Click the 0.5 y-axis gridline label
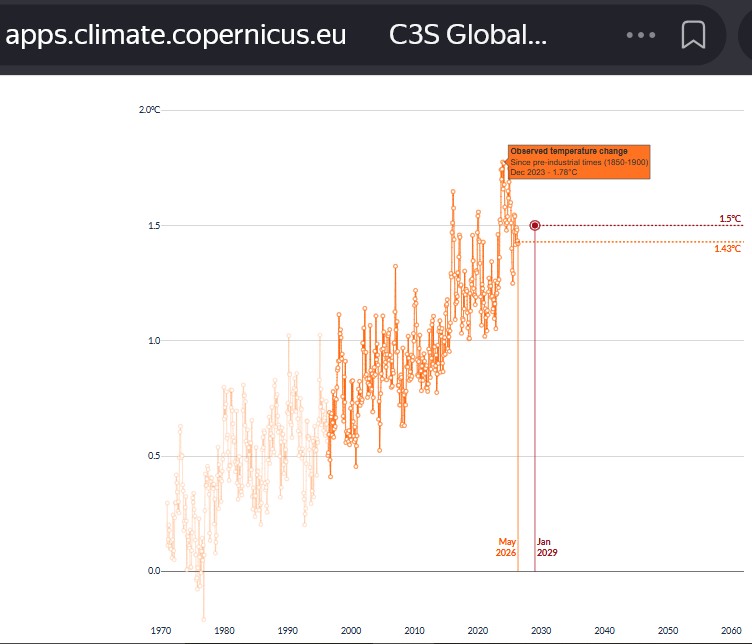This screenshot has height=644, width=752. tap(154, 456)
